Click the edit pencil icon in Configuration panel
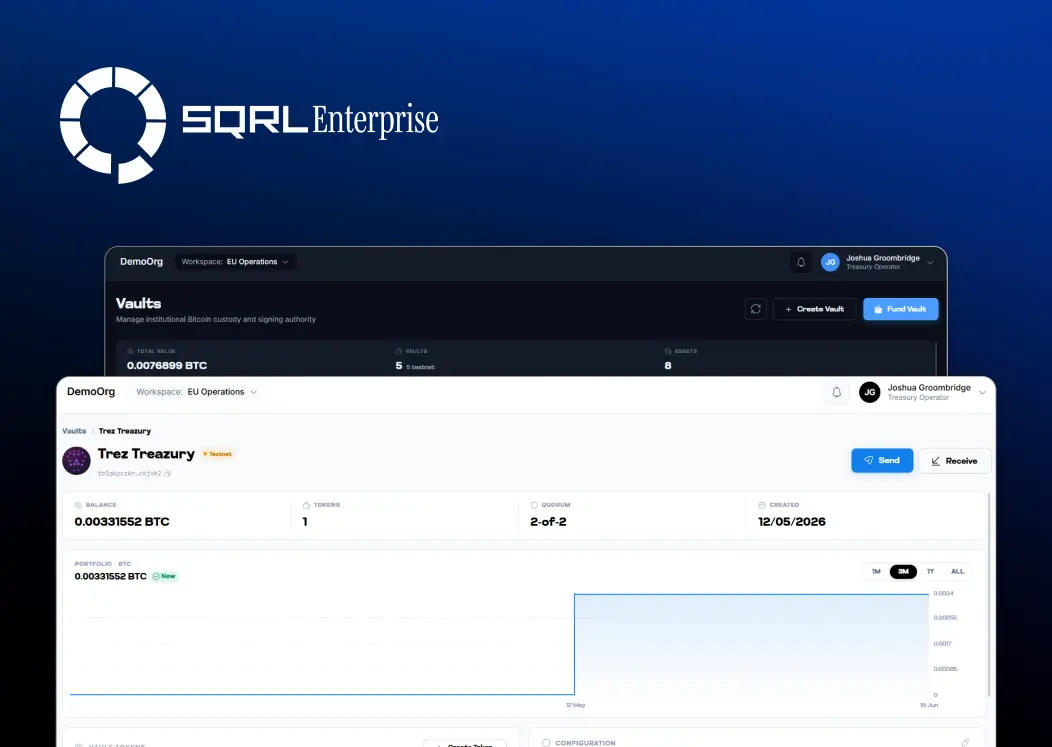 coord(965,742)
